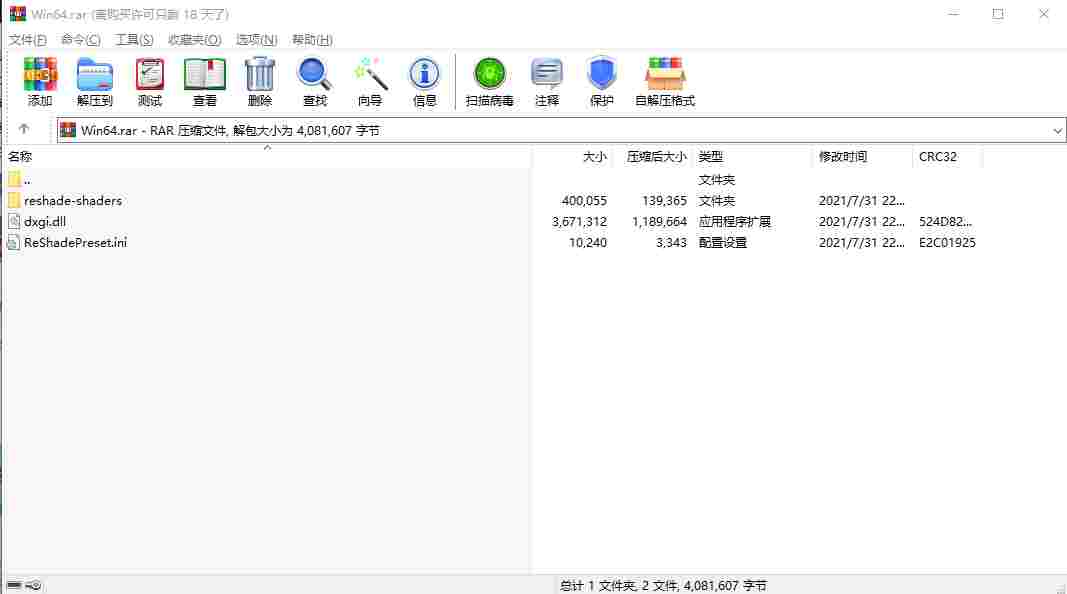
Task: Go up one level arrow
Action: [x=24, y=129]
